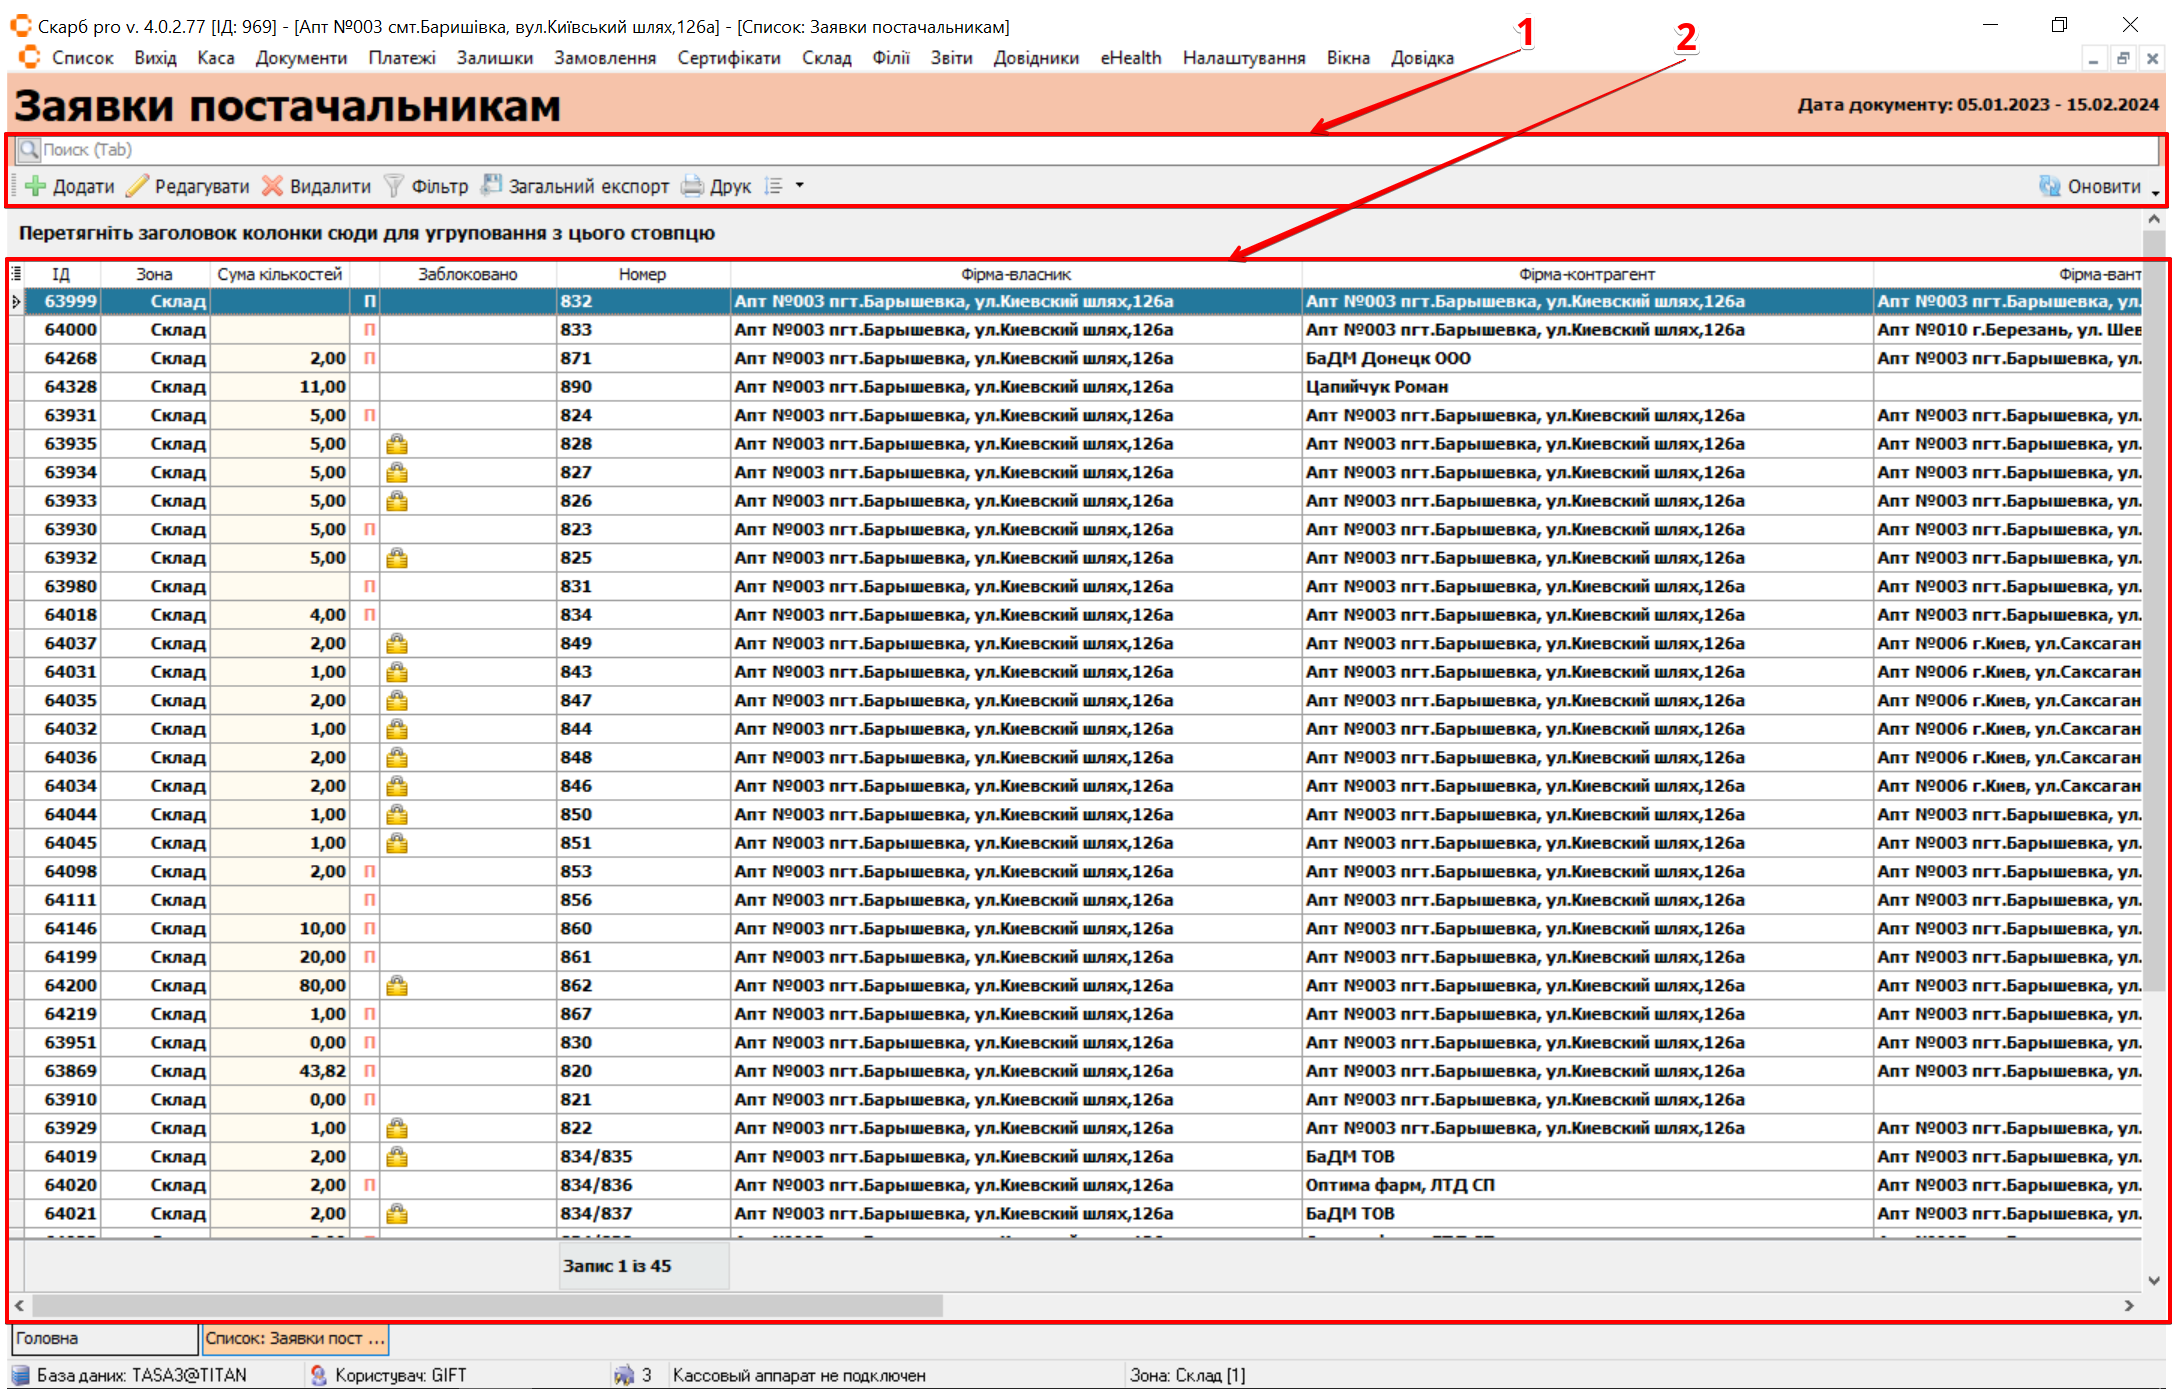The width and height of the screenshot is (2177, 1389).
Task: Click the П marker in row 64000
Action: pos(369,330)
